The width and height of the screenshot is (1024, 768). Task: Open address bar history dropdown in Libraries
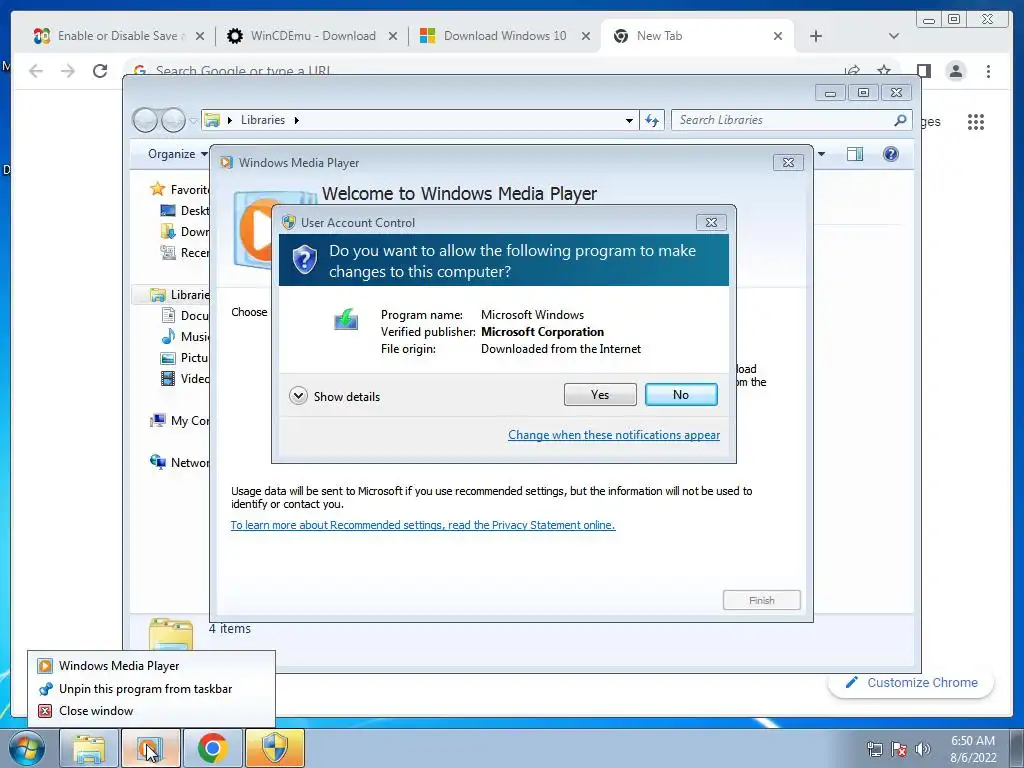pyautogui.click(x=629, y=120)
